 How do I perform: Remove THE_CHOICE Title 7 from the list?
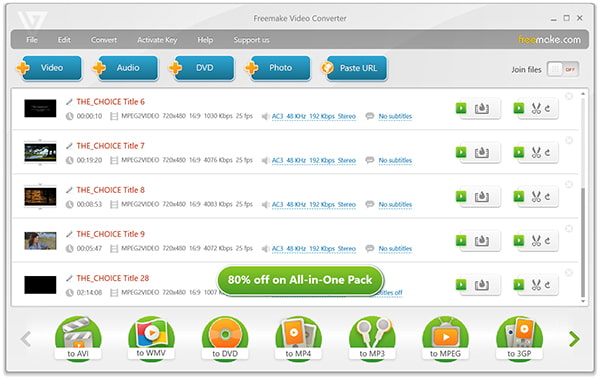point(569,140)
